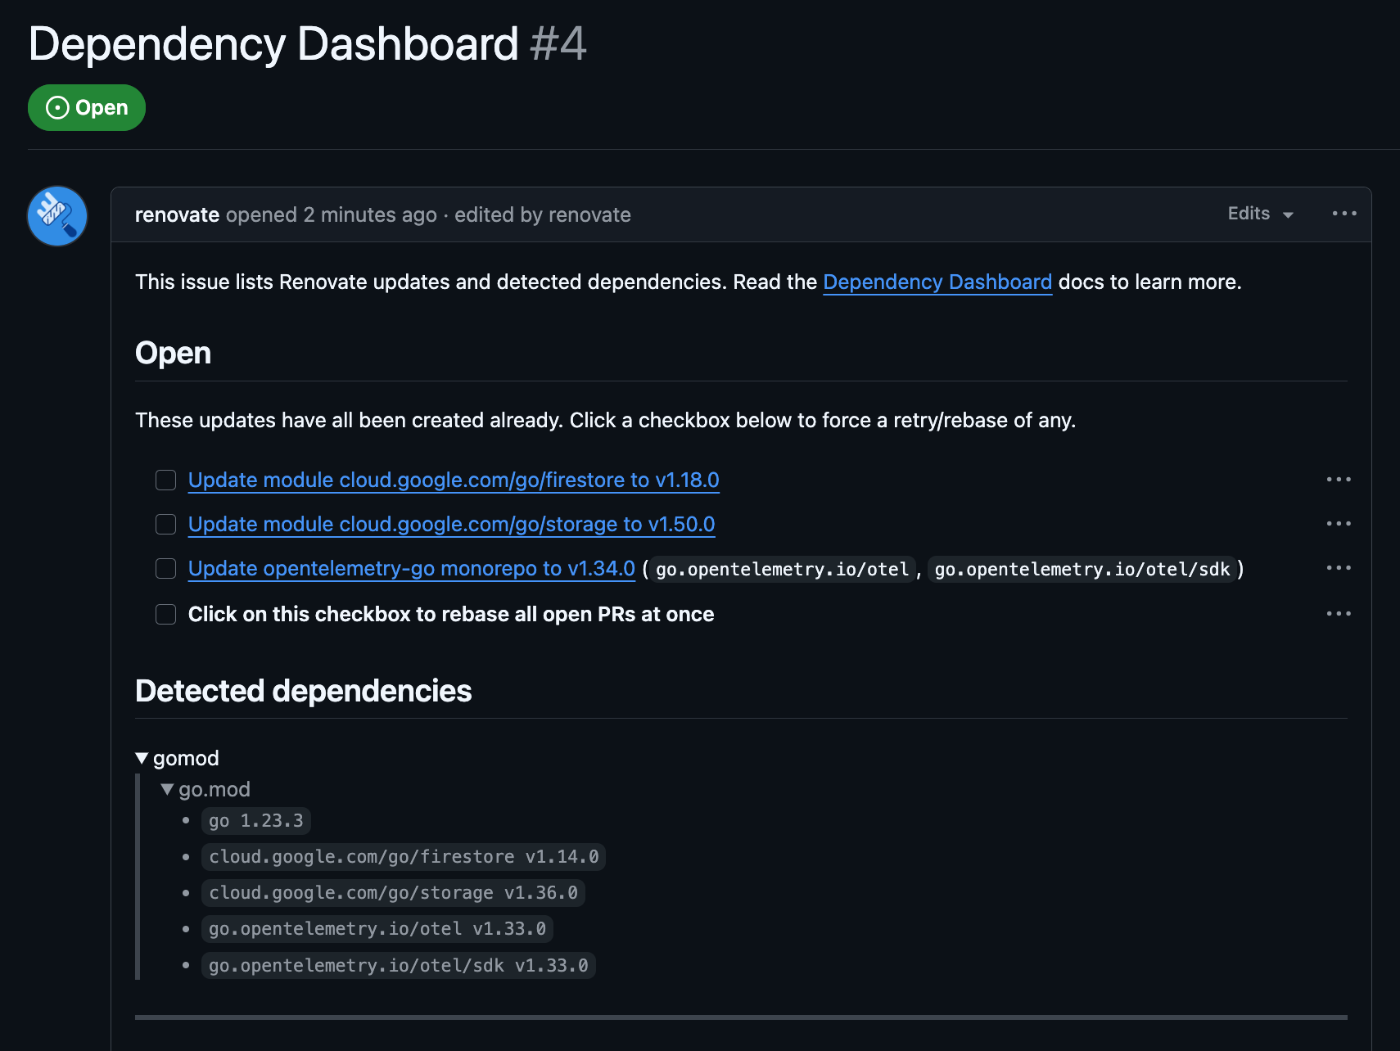This screenshot has width=1400, height=1051.
Task: Check the firestore v1.18.0 update checkbox
Action: click(166, 481)
